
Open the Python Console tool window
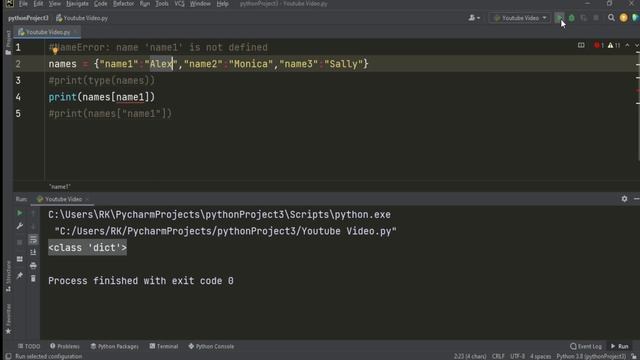point(211,346)
